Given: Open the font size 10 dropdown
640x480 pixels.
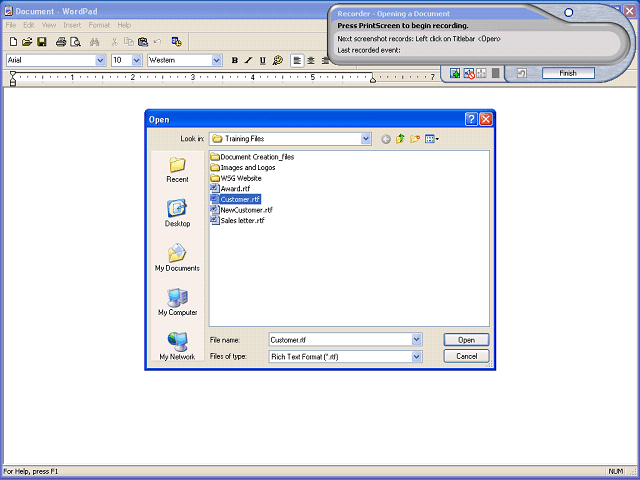Looking at the screenshot, I should (136, 60).
